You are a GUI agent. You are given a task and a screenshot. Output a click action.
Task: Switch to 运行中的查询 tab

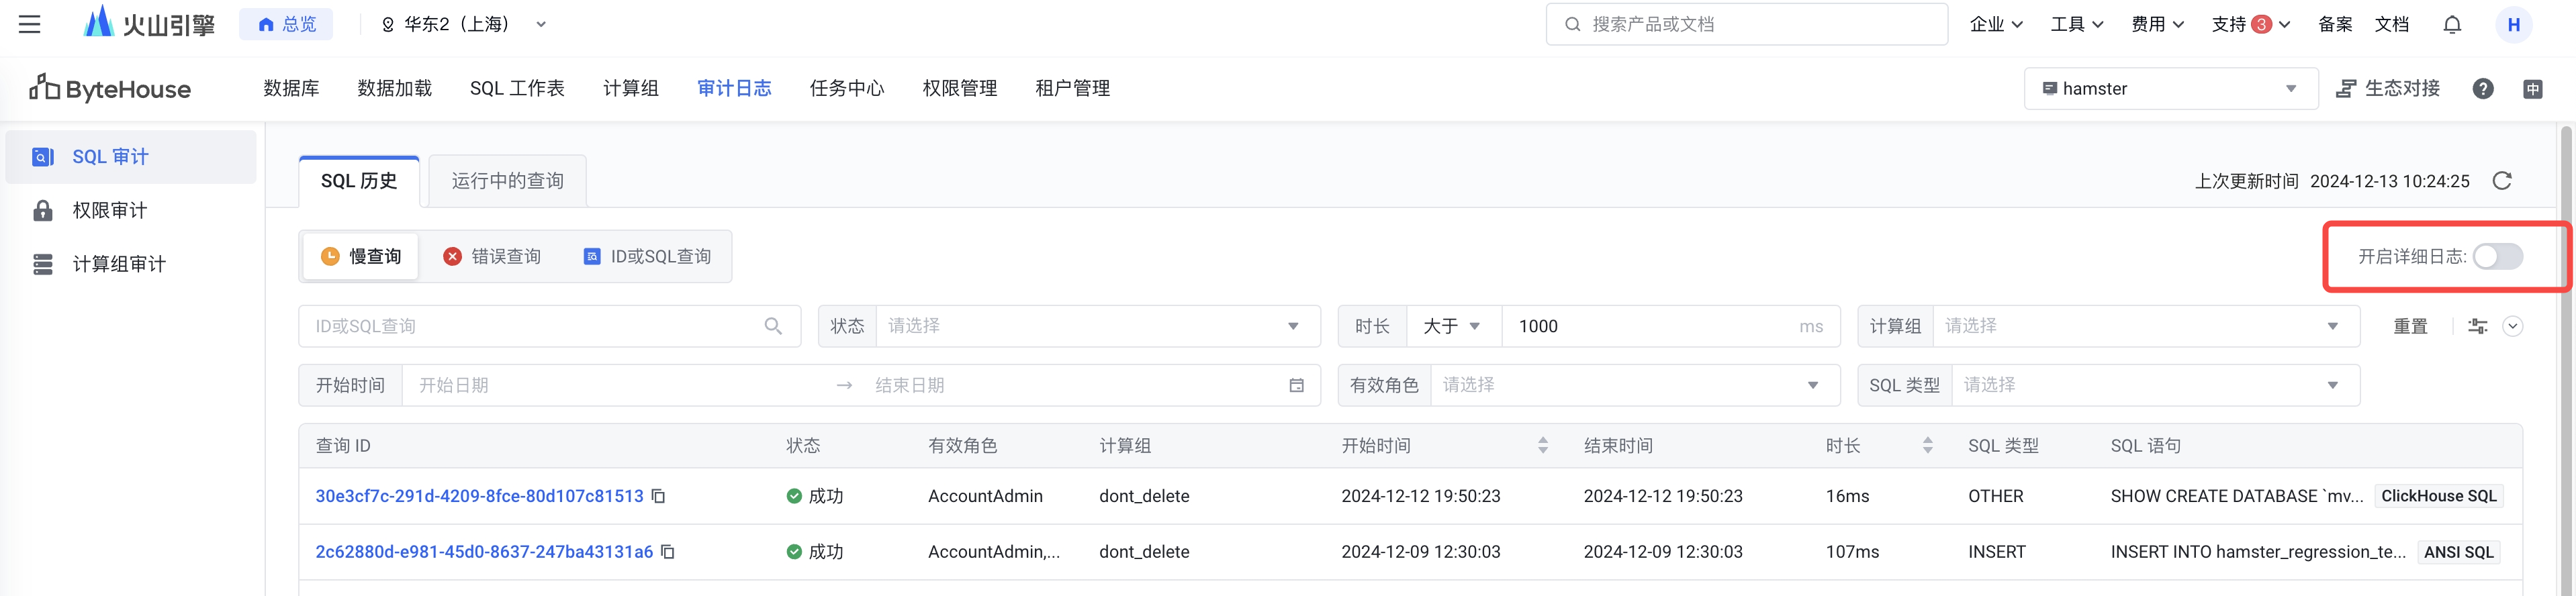(x=507, y=181)
